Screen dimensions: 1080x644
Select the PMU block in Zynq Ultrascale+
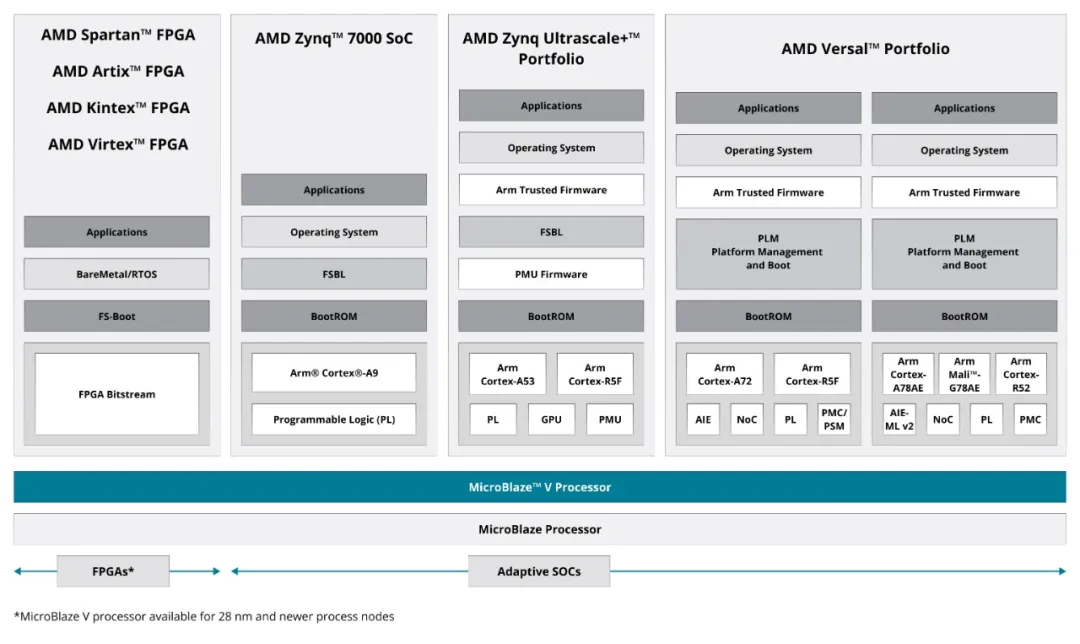[609, 419]
